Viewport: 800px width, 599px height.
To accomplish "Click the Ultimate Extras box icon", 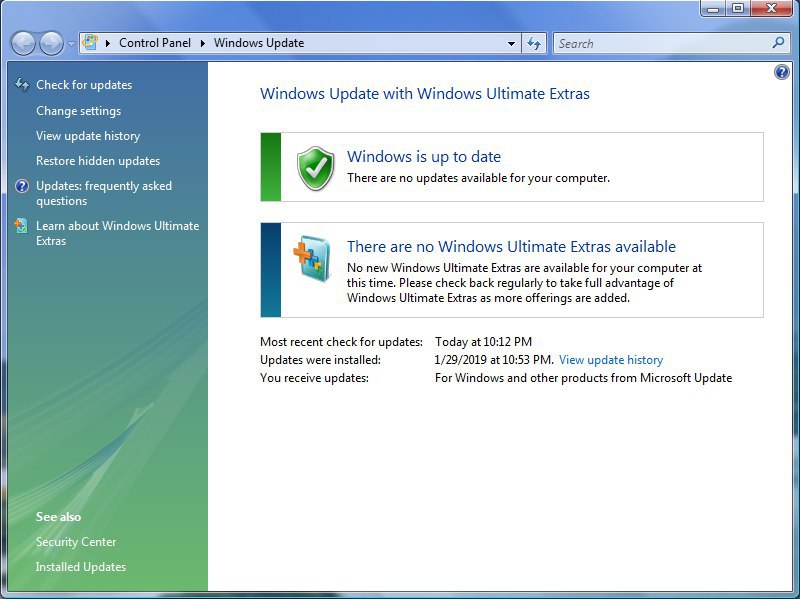I will coord(312,258).
